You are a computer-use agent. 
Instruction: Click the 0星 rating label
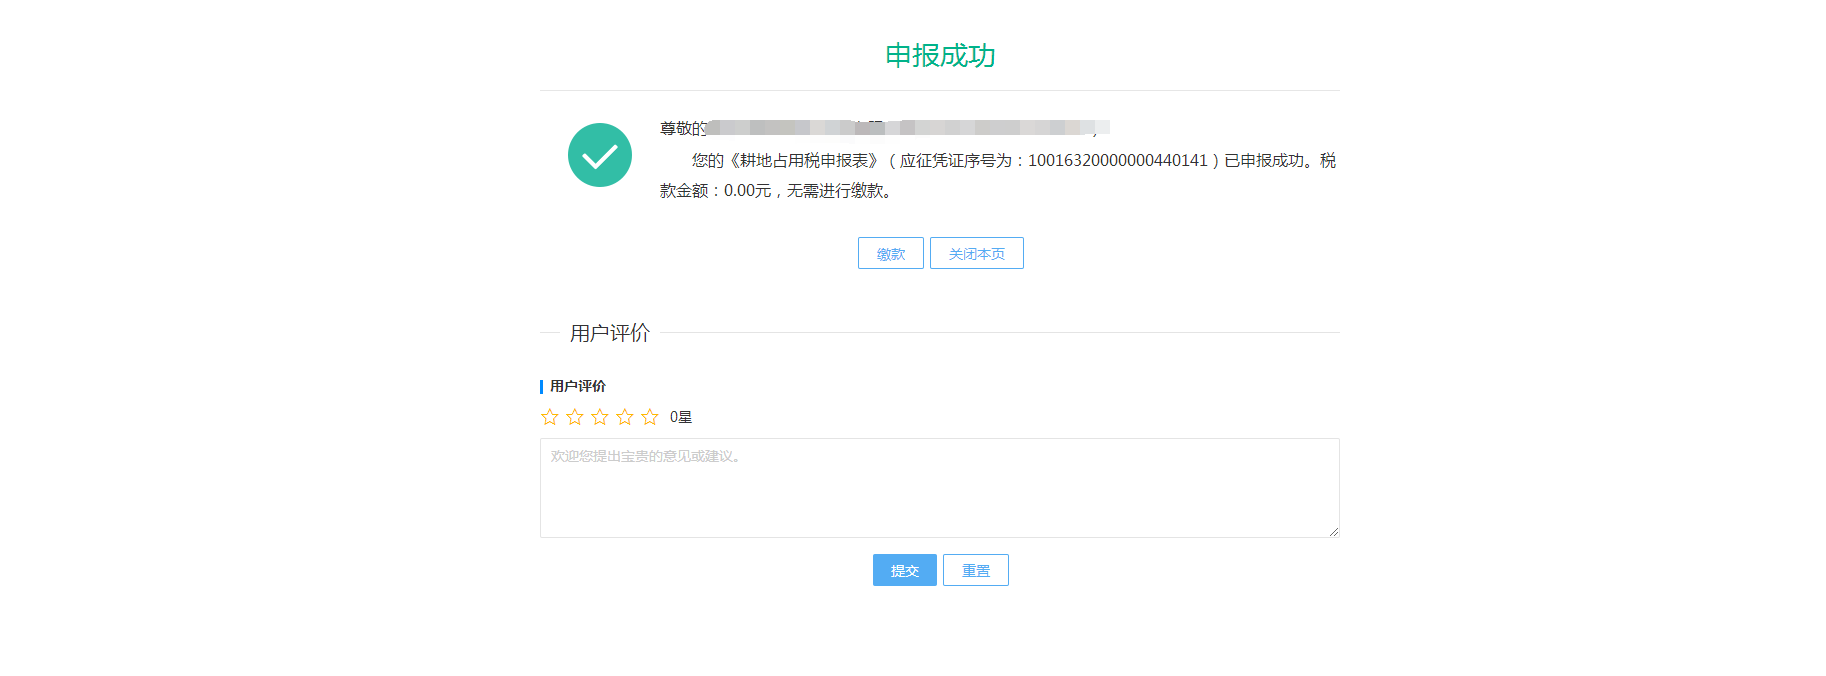coord(680,417)
